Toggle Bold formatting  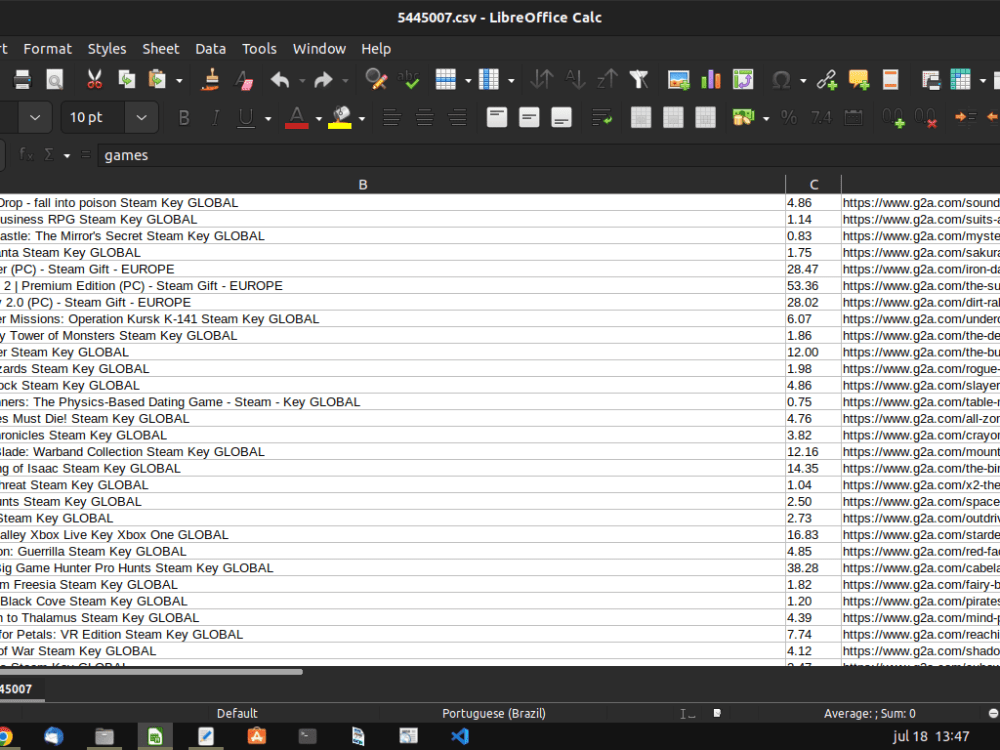[x=184, y=117]
